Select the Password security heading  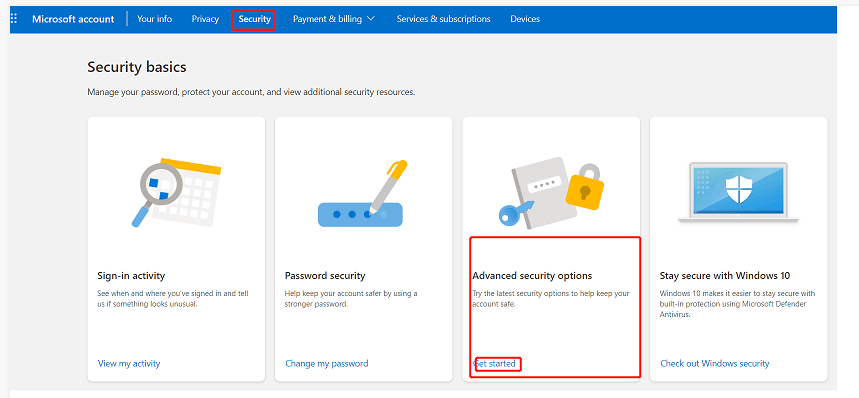tap(325, 275)
